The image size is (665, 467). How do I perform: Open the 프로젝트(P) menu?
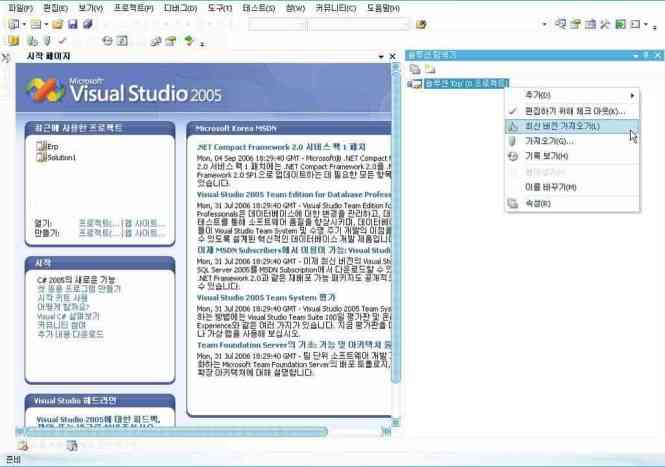tap(134, 8)
